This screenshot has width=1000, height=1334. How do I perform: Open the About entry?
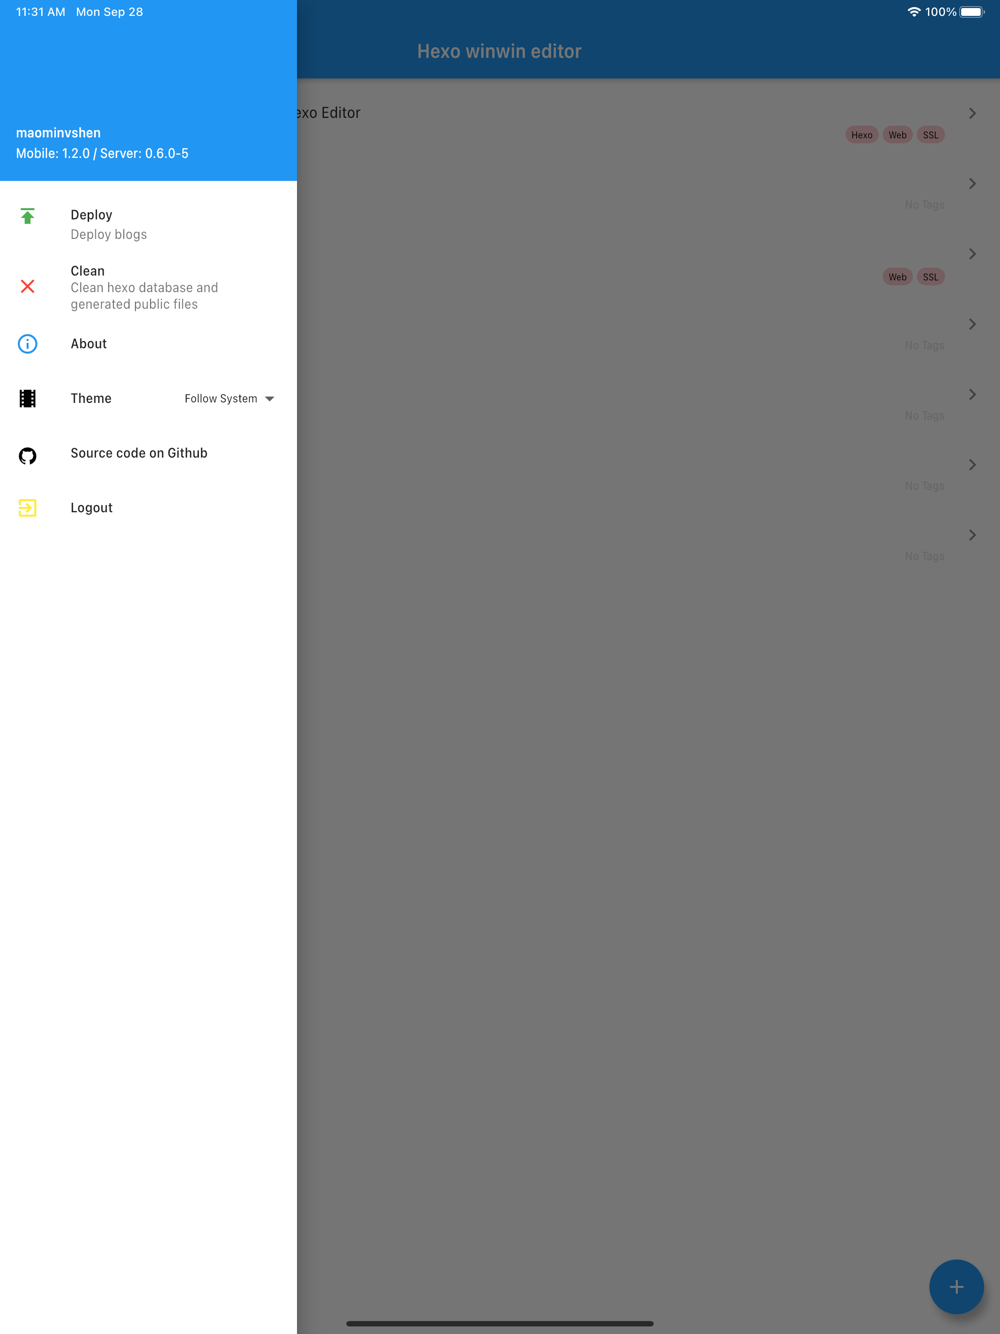[x=148, y=344]
